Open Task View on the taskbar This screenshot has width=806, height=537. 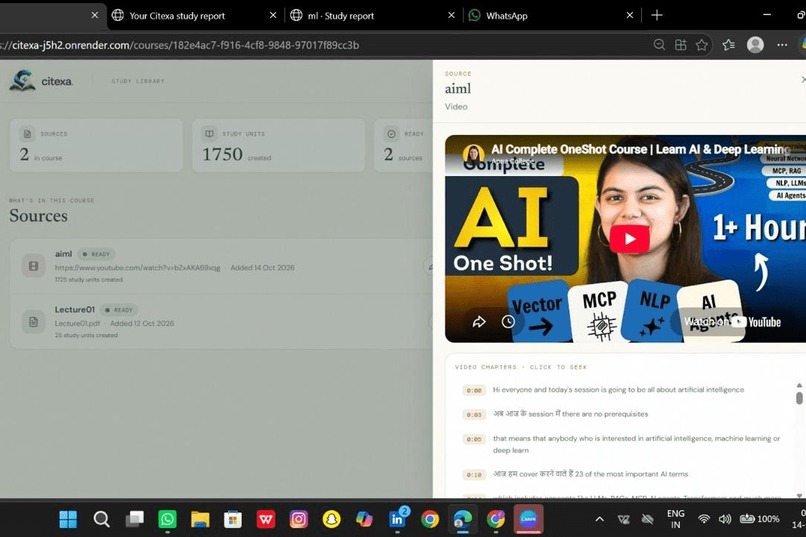click(x=135, y=519)
